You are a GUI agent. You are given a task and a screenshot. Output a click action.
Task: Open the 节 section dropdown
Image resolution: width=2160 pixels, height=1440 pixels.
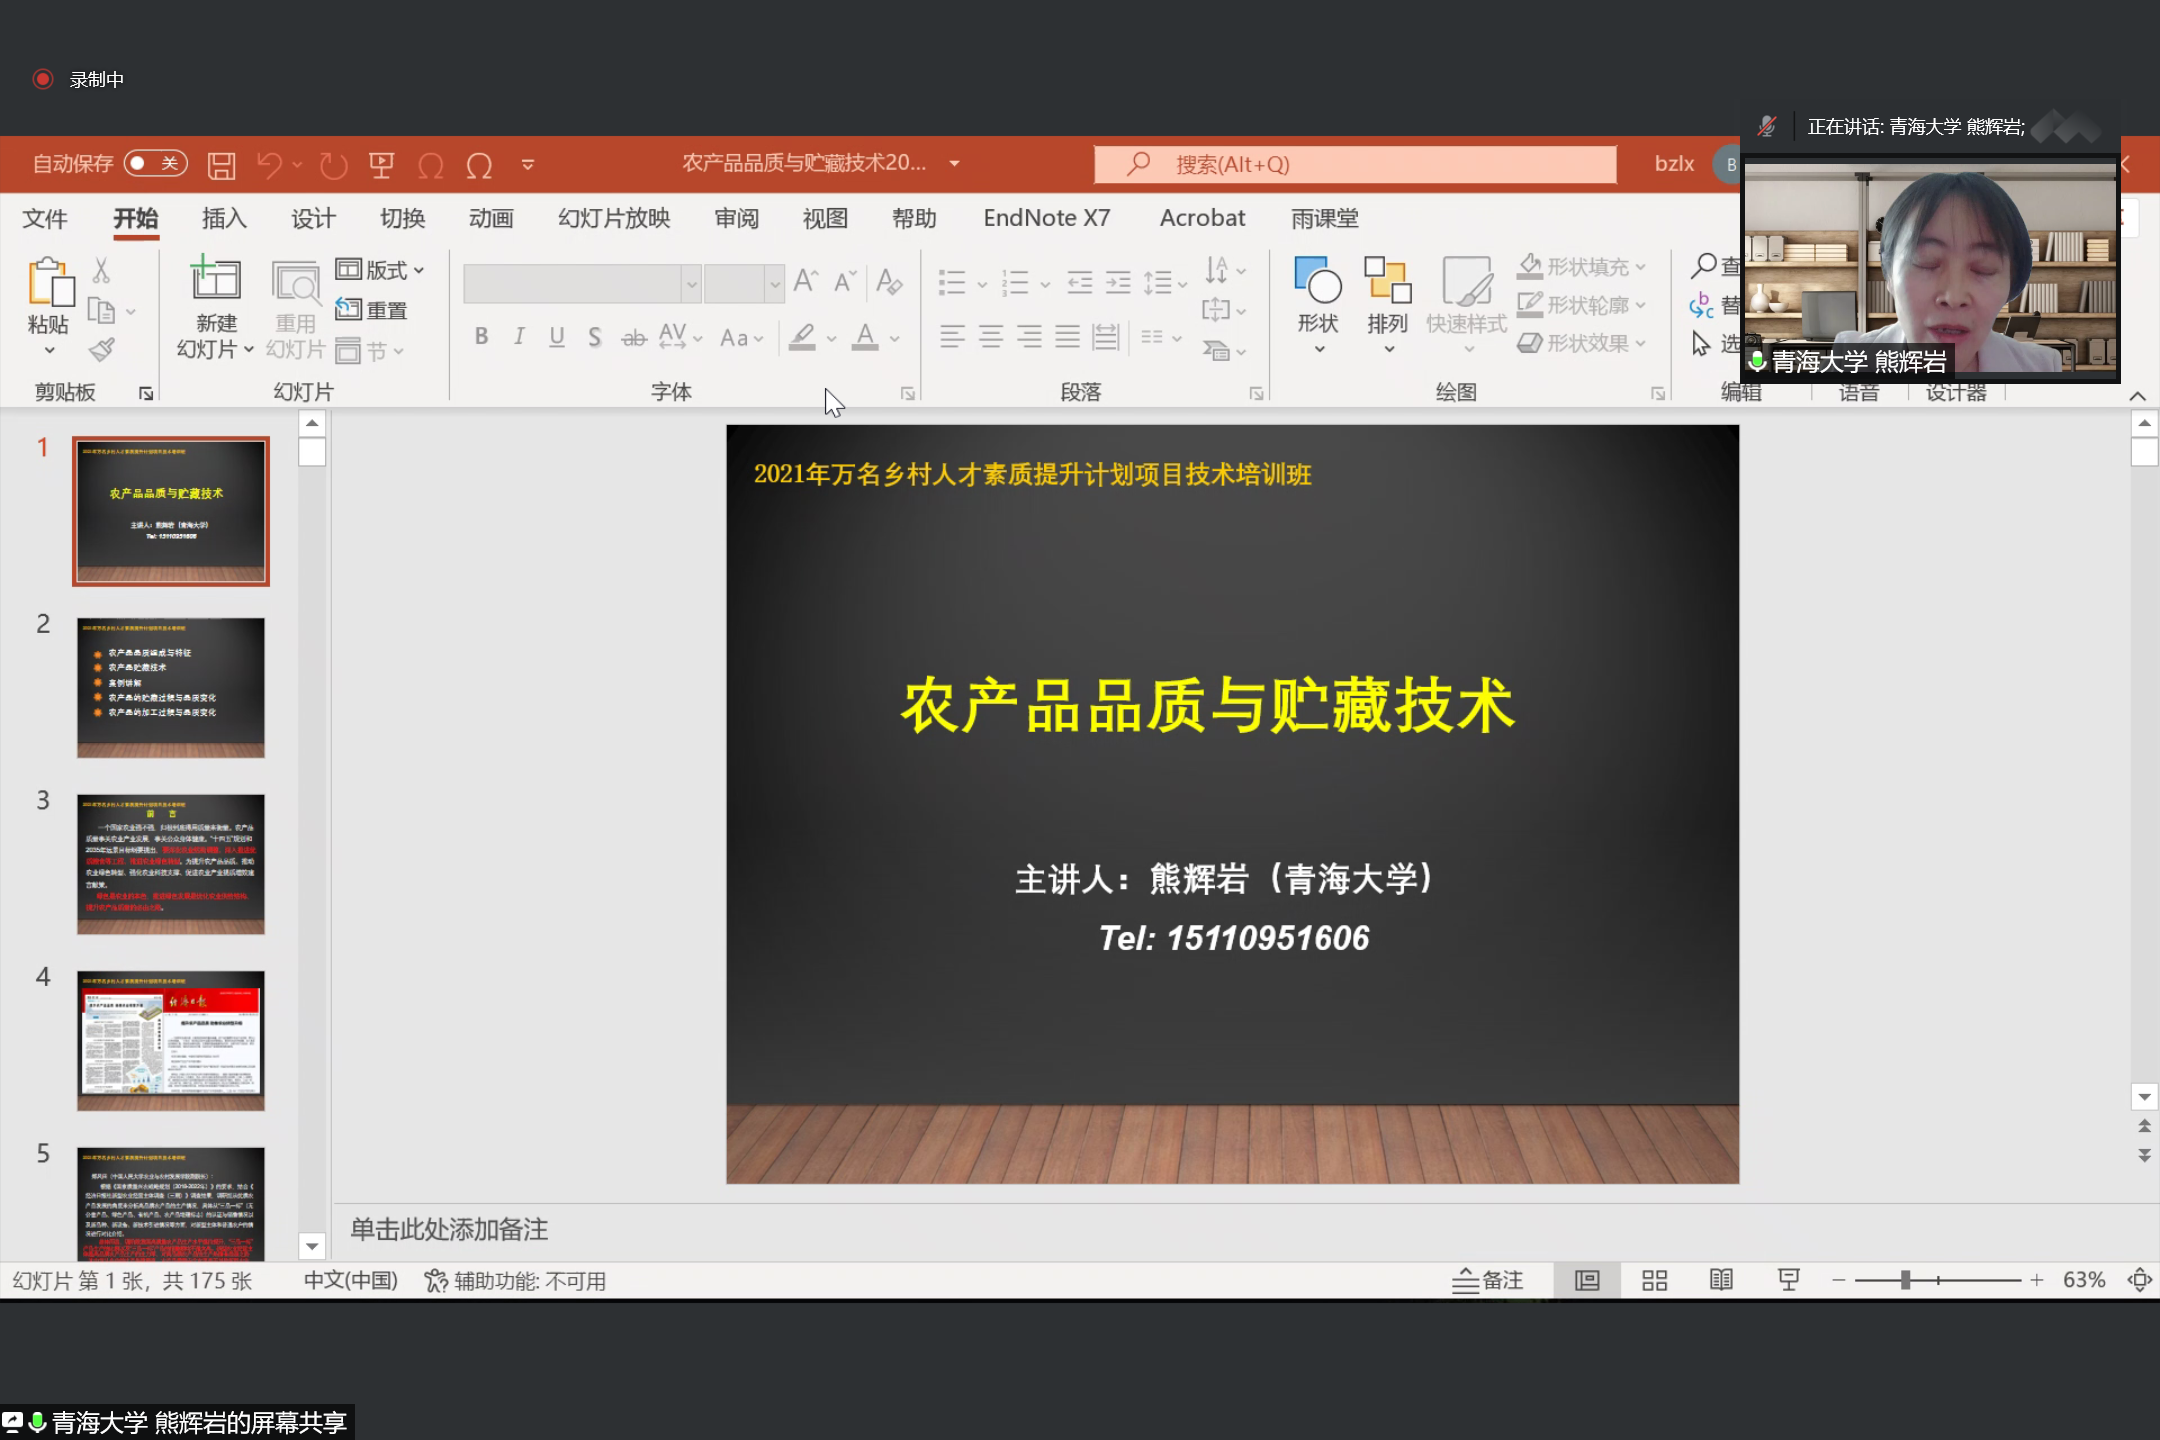(370, 351)
